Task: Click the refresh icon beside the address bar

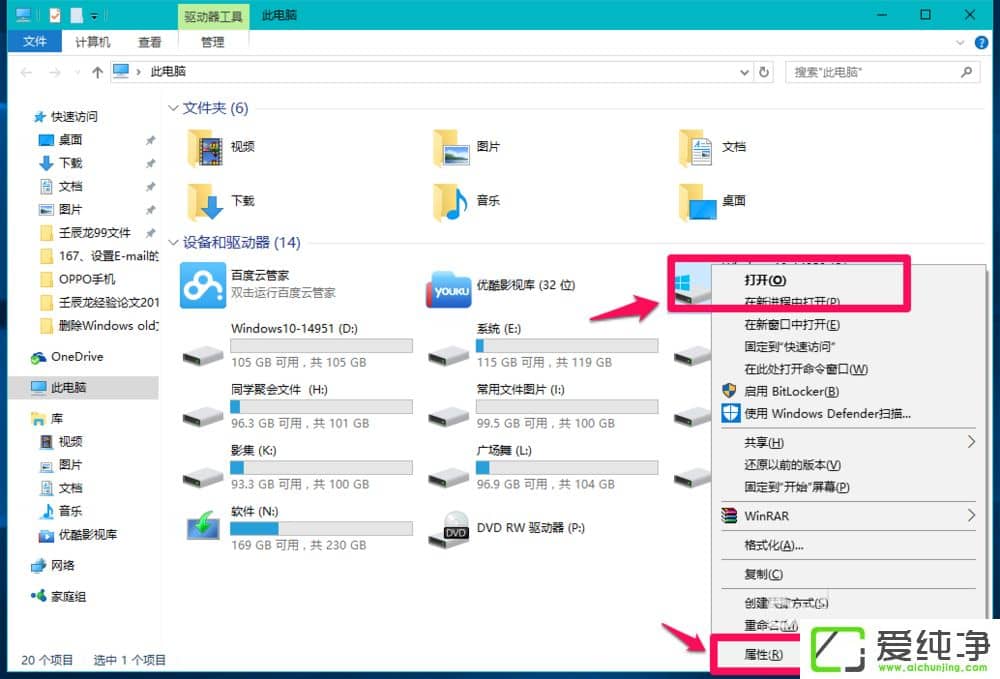Action: (x=762, y=72)
